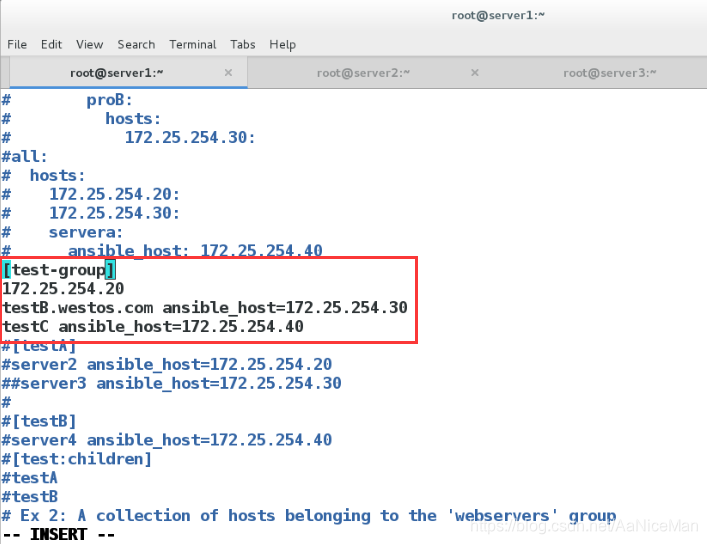The width and height of the screenshot is (707, 544).
Task: Open the File menu
Action: 17,45
